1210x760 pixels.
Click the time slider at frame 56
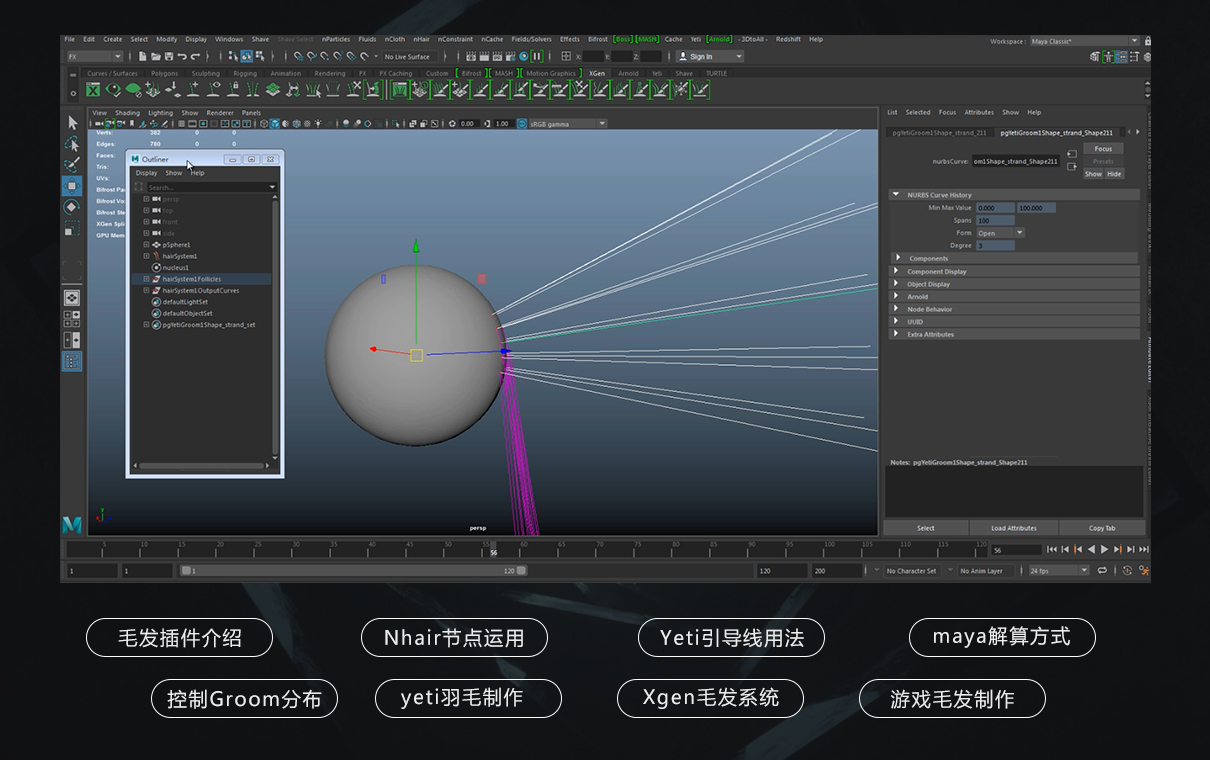point(493,550)
